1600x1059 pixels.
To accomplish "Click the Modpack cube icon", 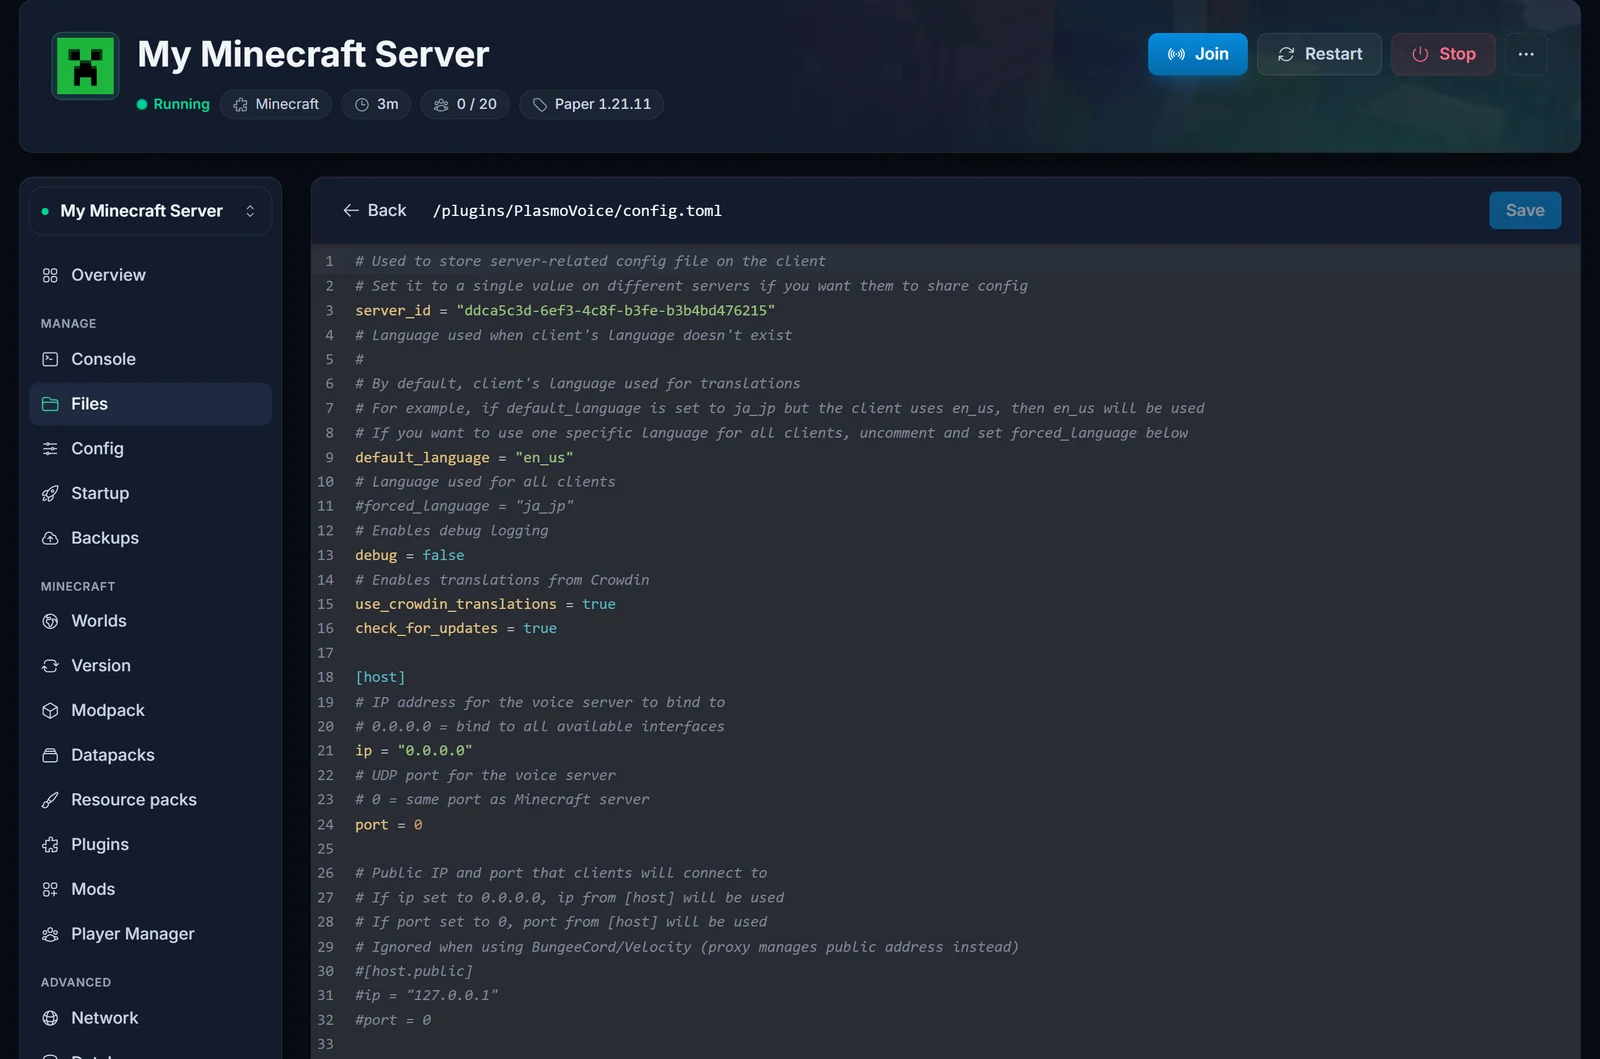I will (x=50, y=710).
